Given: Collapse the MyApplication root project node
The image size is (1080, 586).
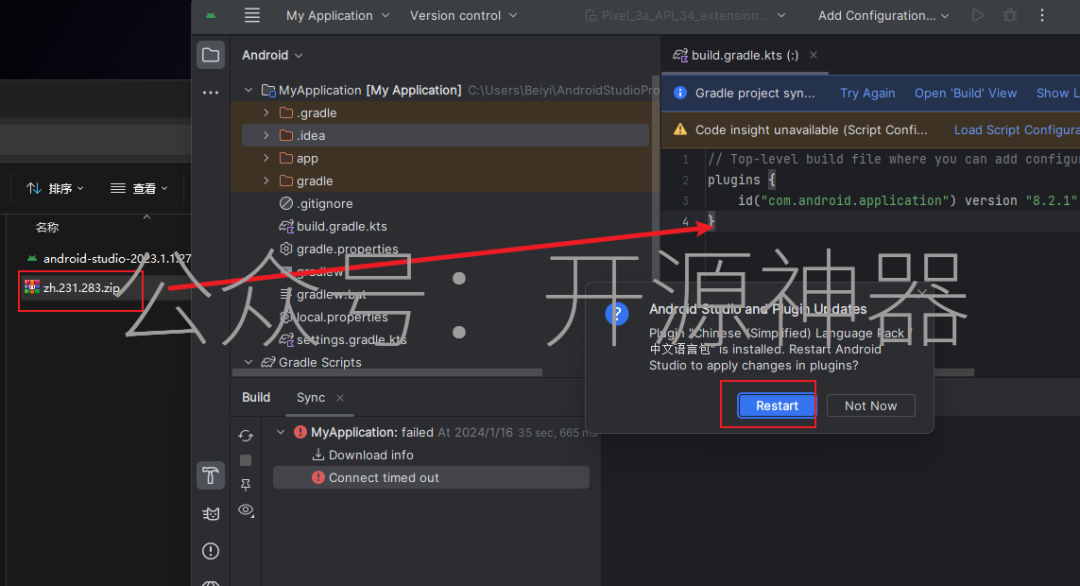Looking at the screenshot, I should 249,90.
